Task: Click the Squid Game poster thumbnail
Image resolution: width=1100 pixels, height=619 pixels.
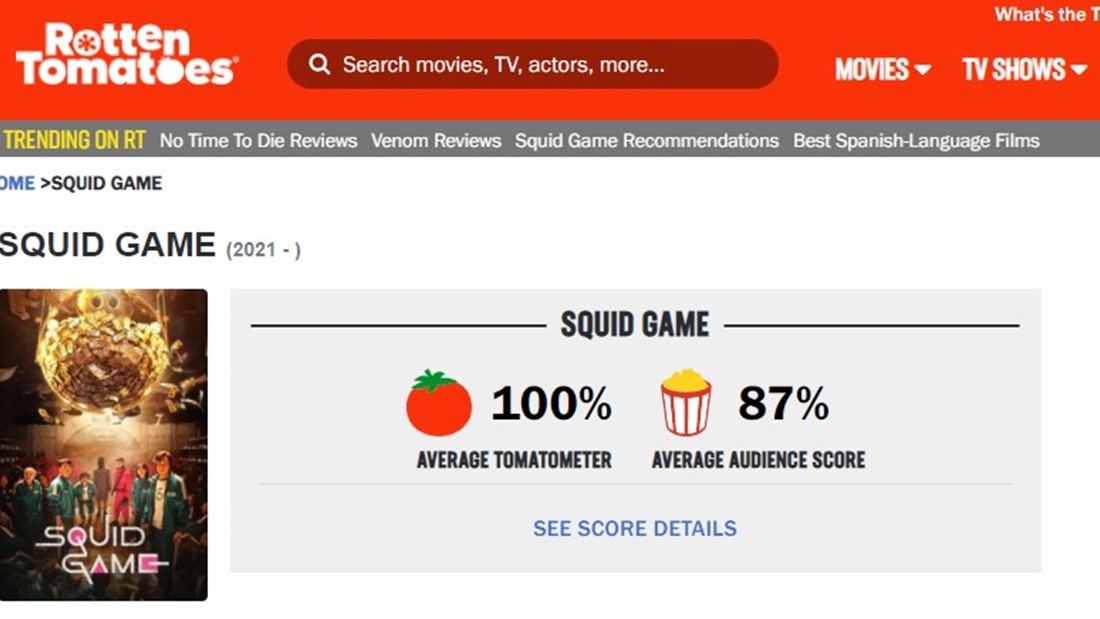Action: click(x=103, y=445)
